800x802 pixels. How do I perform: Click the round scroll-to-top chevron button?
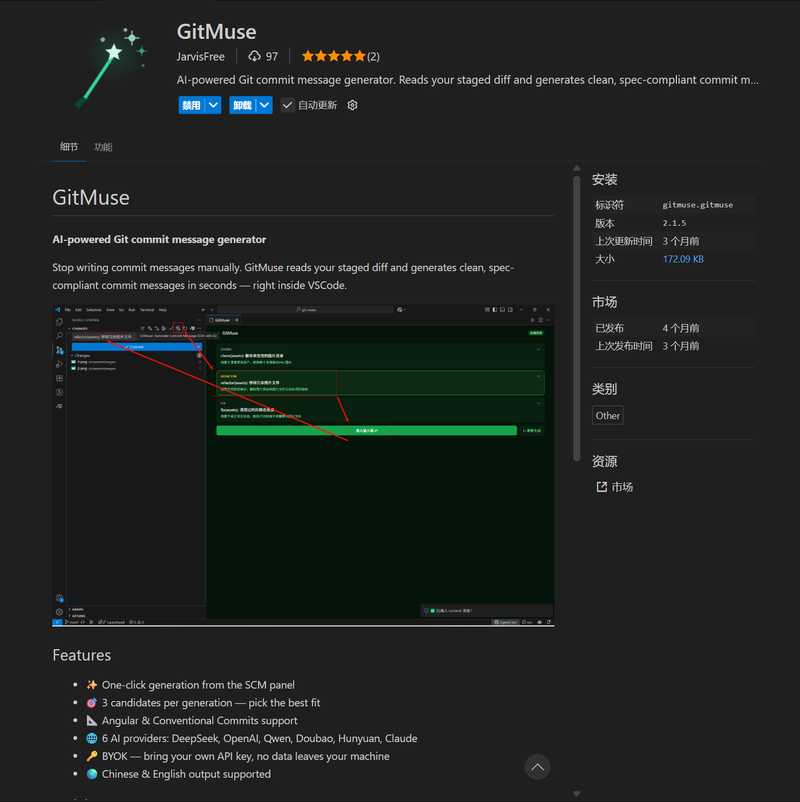(x=537, y=767)
